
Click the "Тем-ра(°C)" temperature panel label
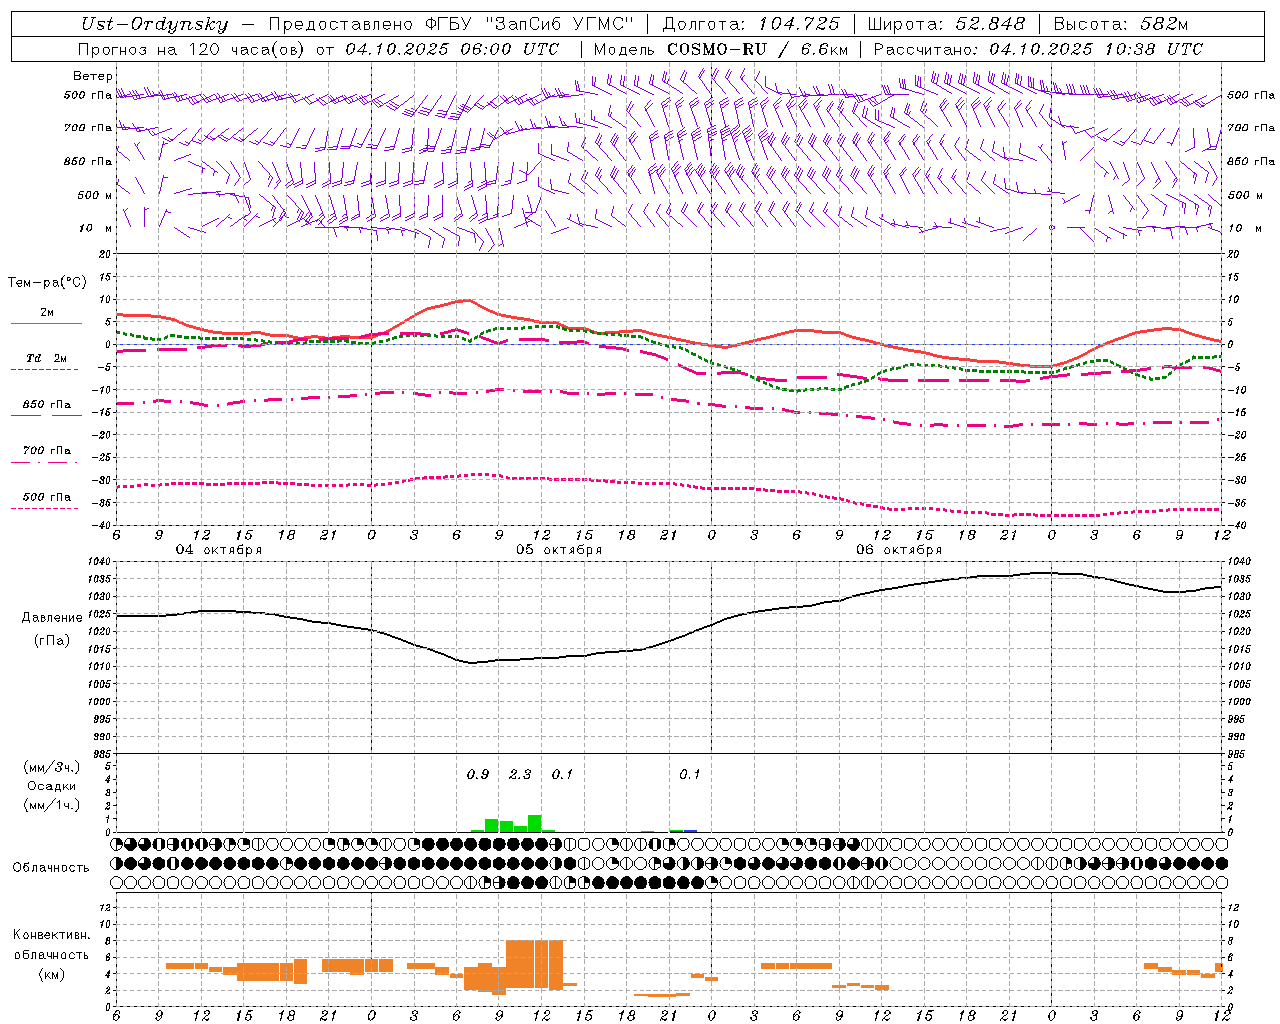pos(47,283)
